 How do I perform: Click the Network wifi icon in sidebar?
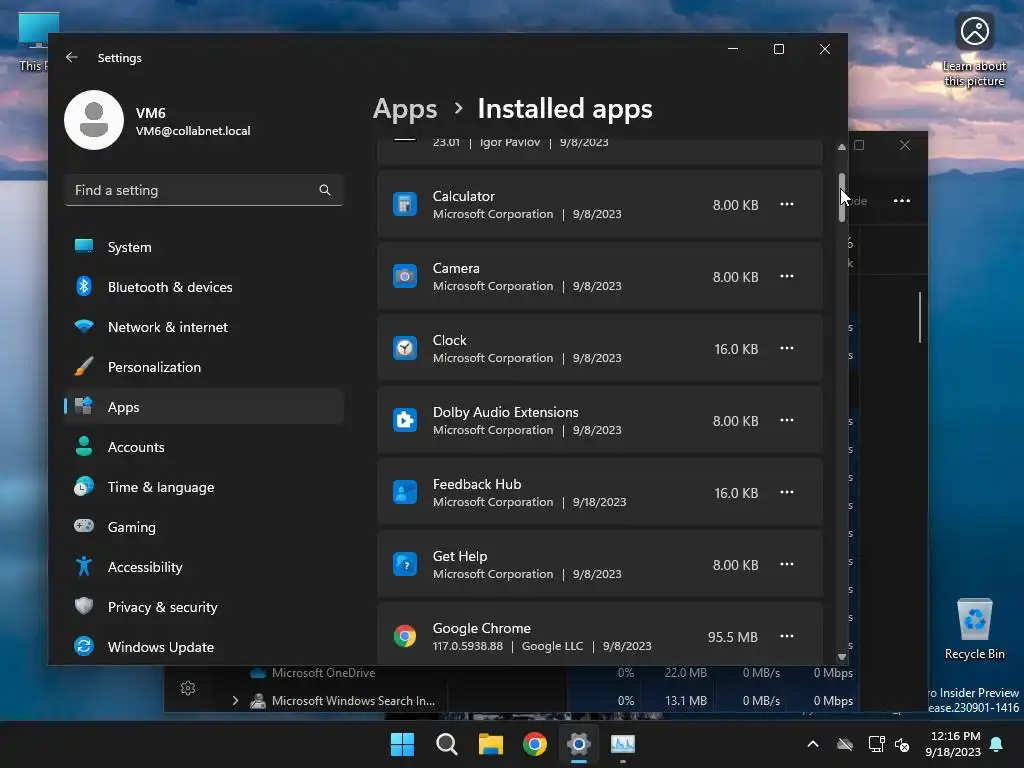pyautogui.click(x=84, y=326)
